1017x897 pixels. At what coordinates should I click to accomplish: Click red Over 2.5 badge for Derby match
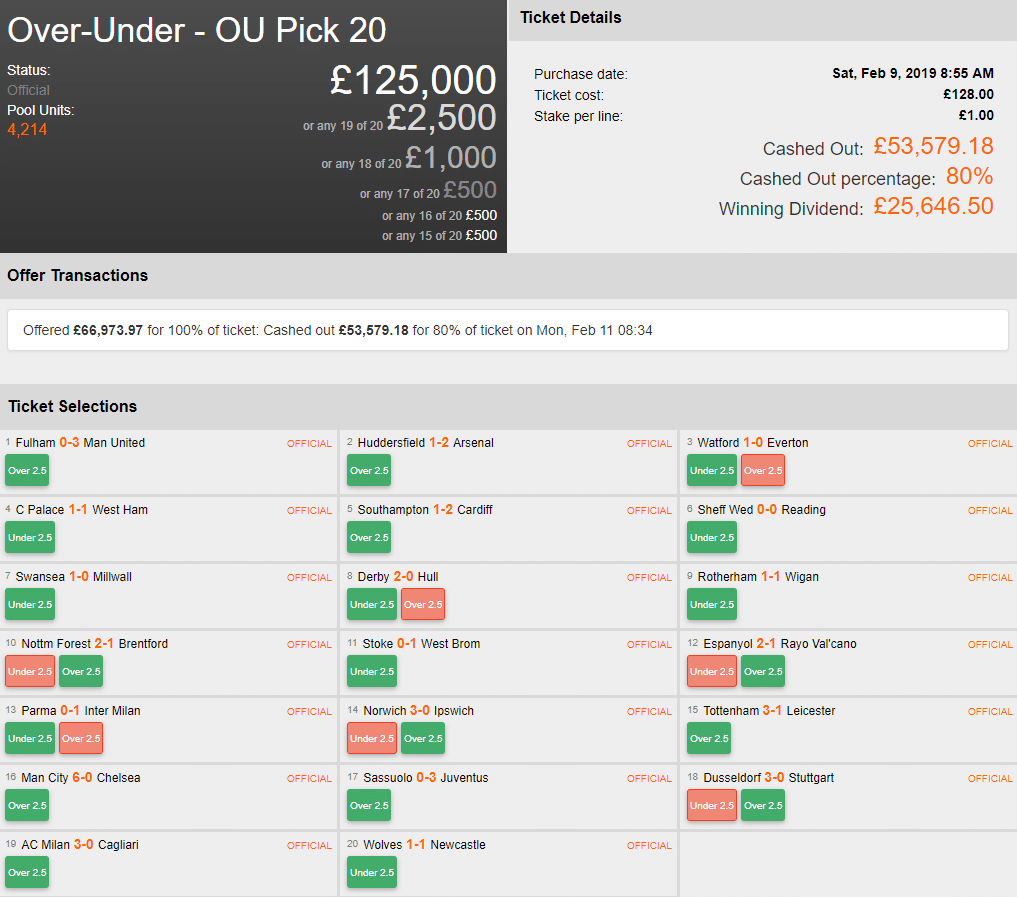coord(422,604)
